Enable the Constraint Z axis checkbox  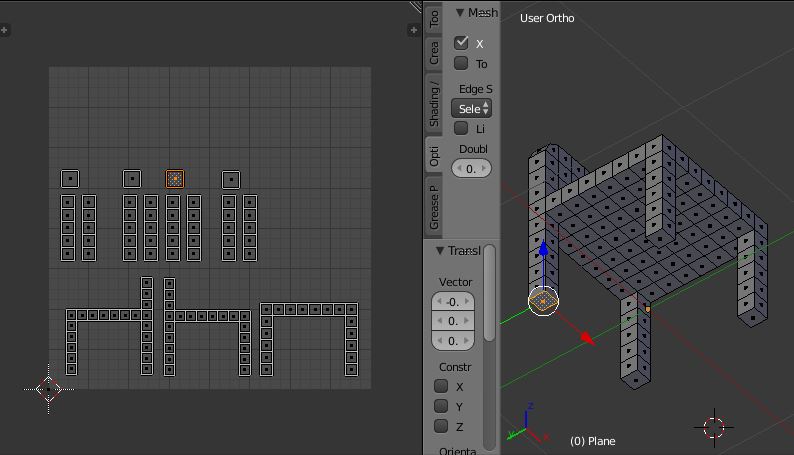coord(441,426)
